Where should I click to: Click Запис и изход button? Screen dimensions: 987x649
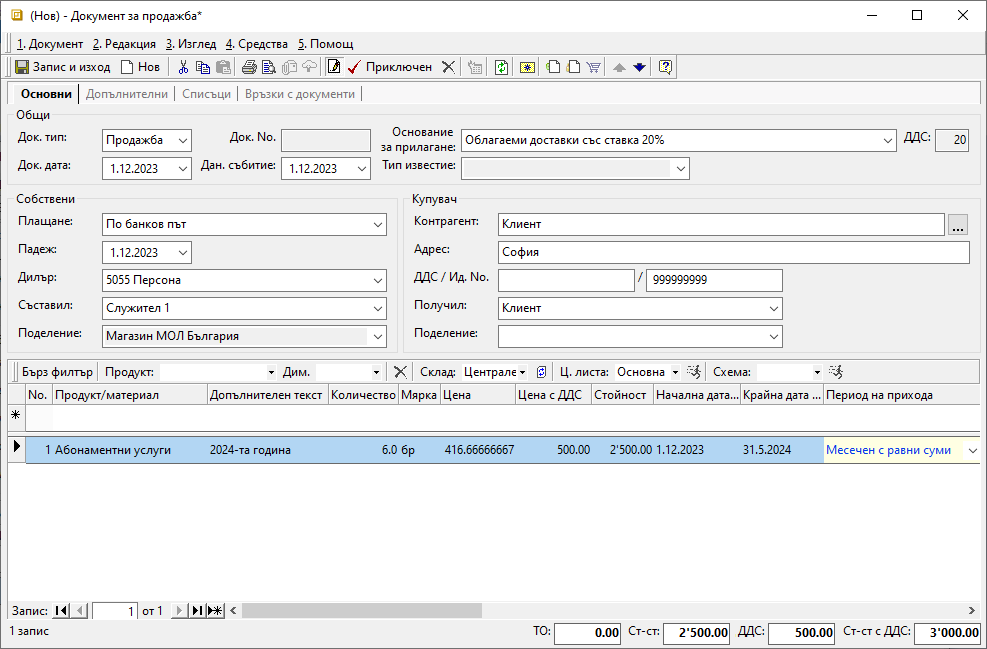click(62, 67)
